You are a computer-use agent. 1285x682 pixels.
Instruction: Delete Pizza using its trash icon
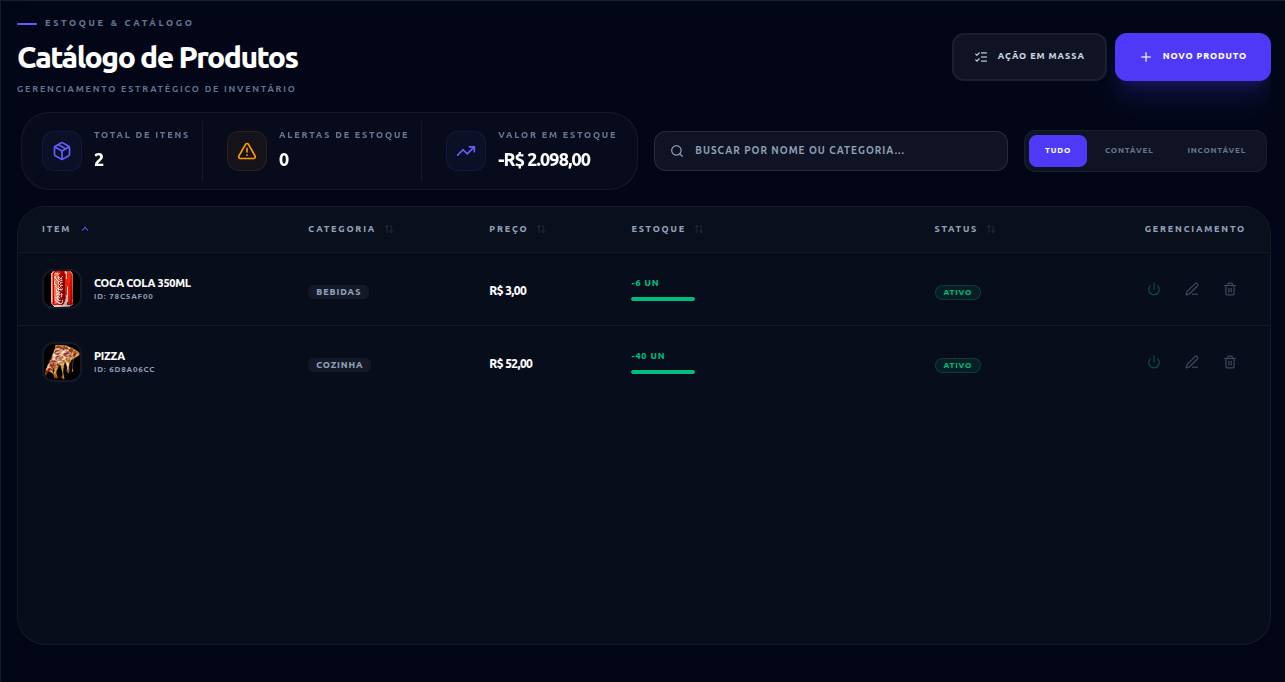pyautogui.click(x=1230, y=362)
